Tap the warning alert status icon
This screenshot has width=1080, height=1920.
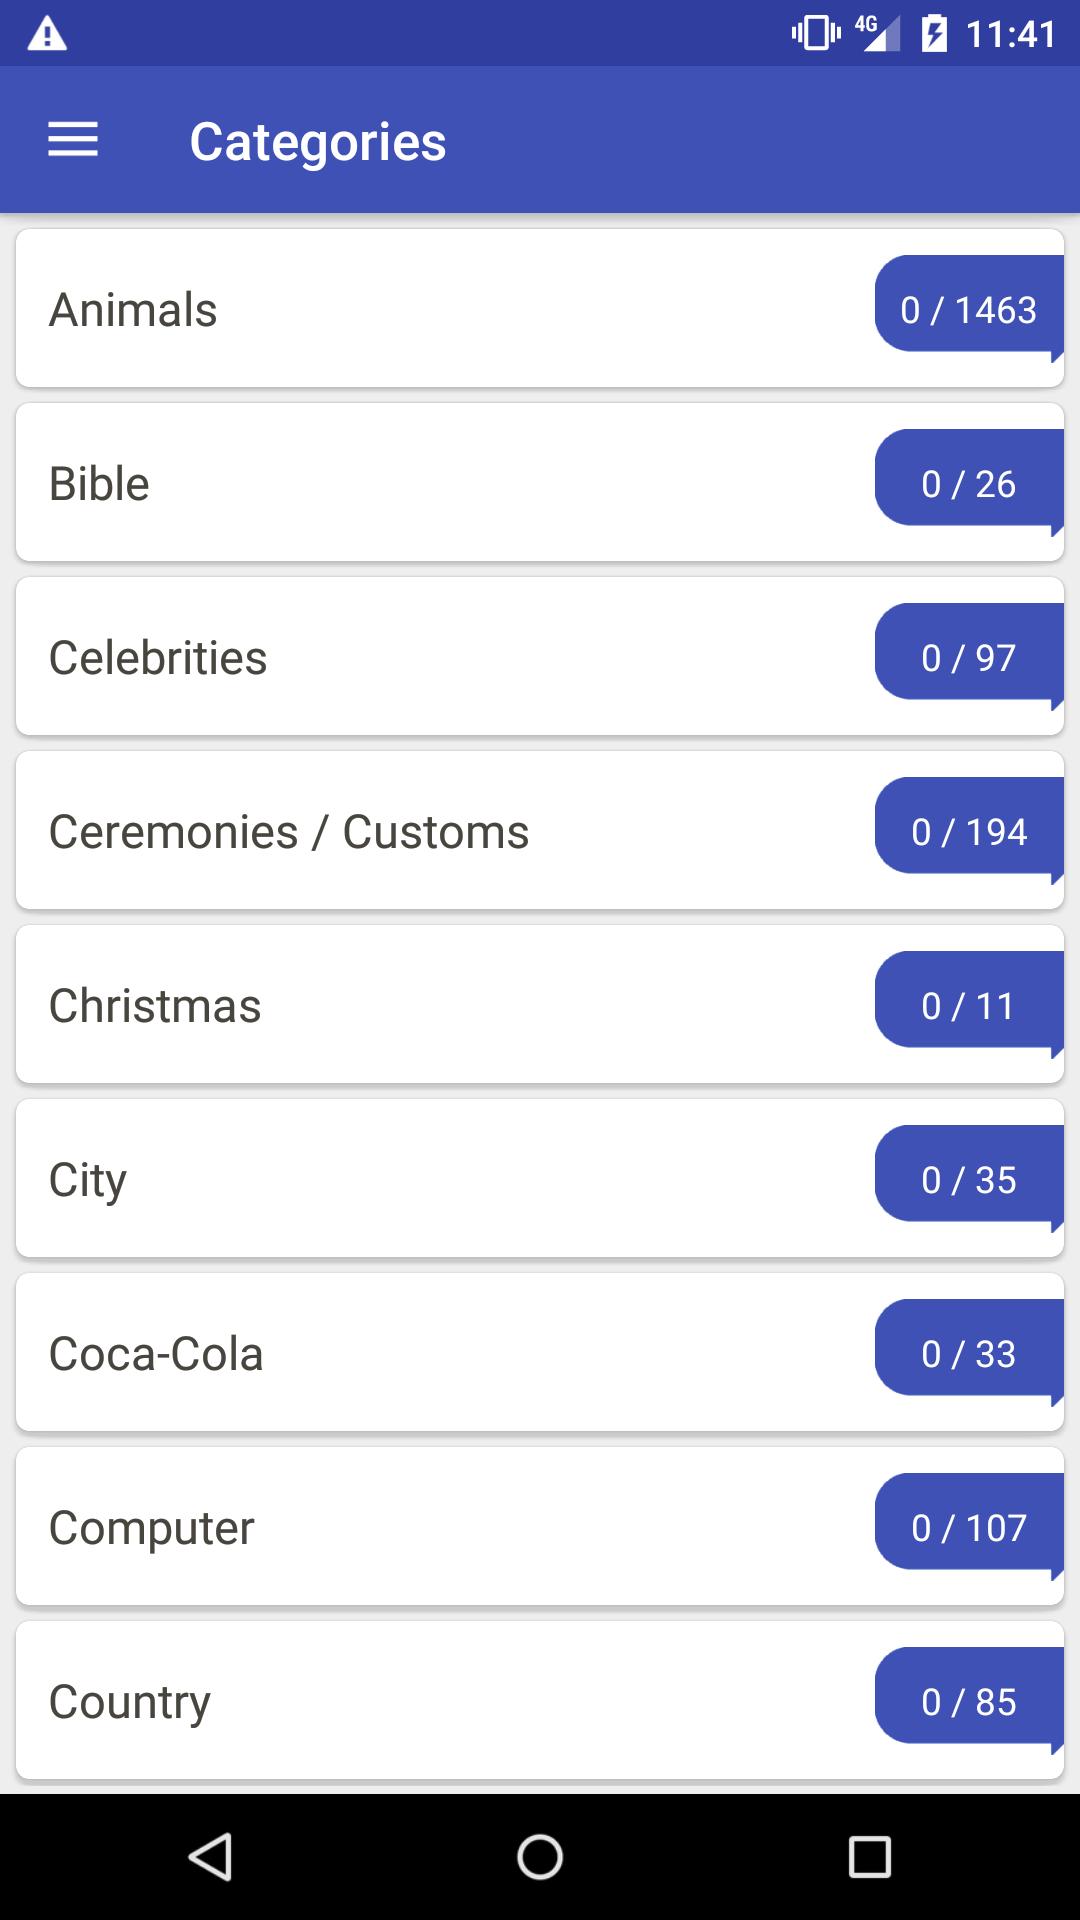tap(47, 35)
